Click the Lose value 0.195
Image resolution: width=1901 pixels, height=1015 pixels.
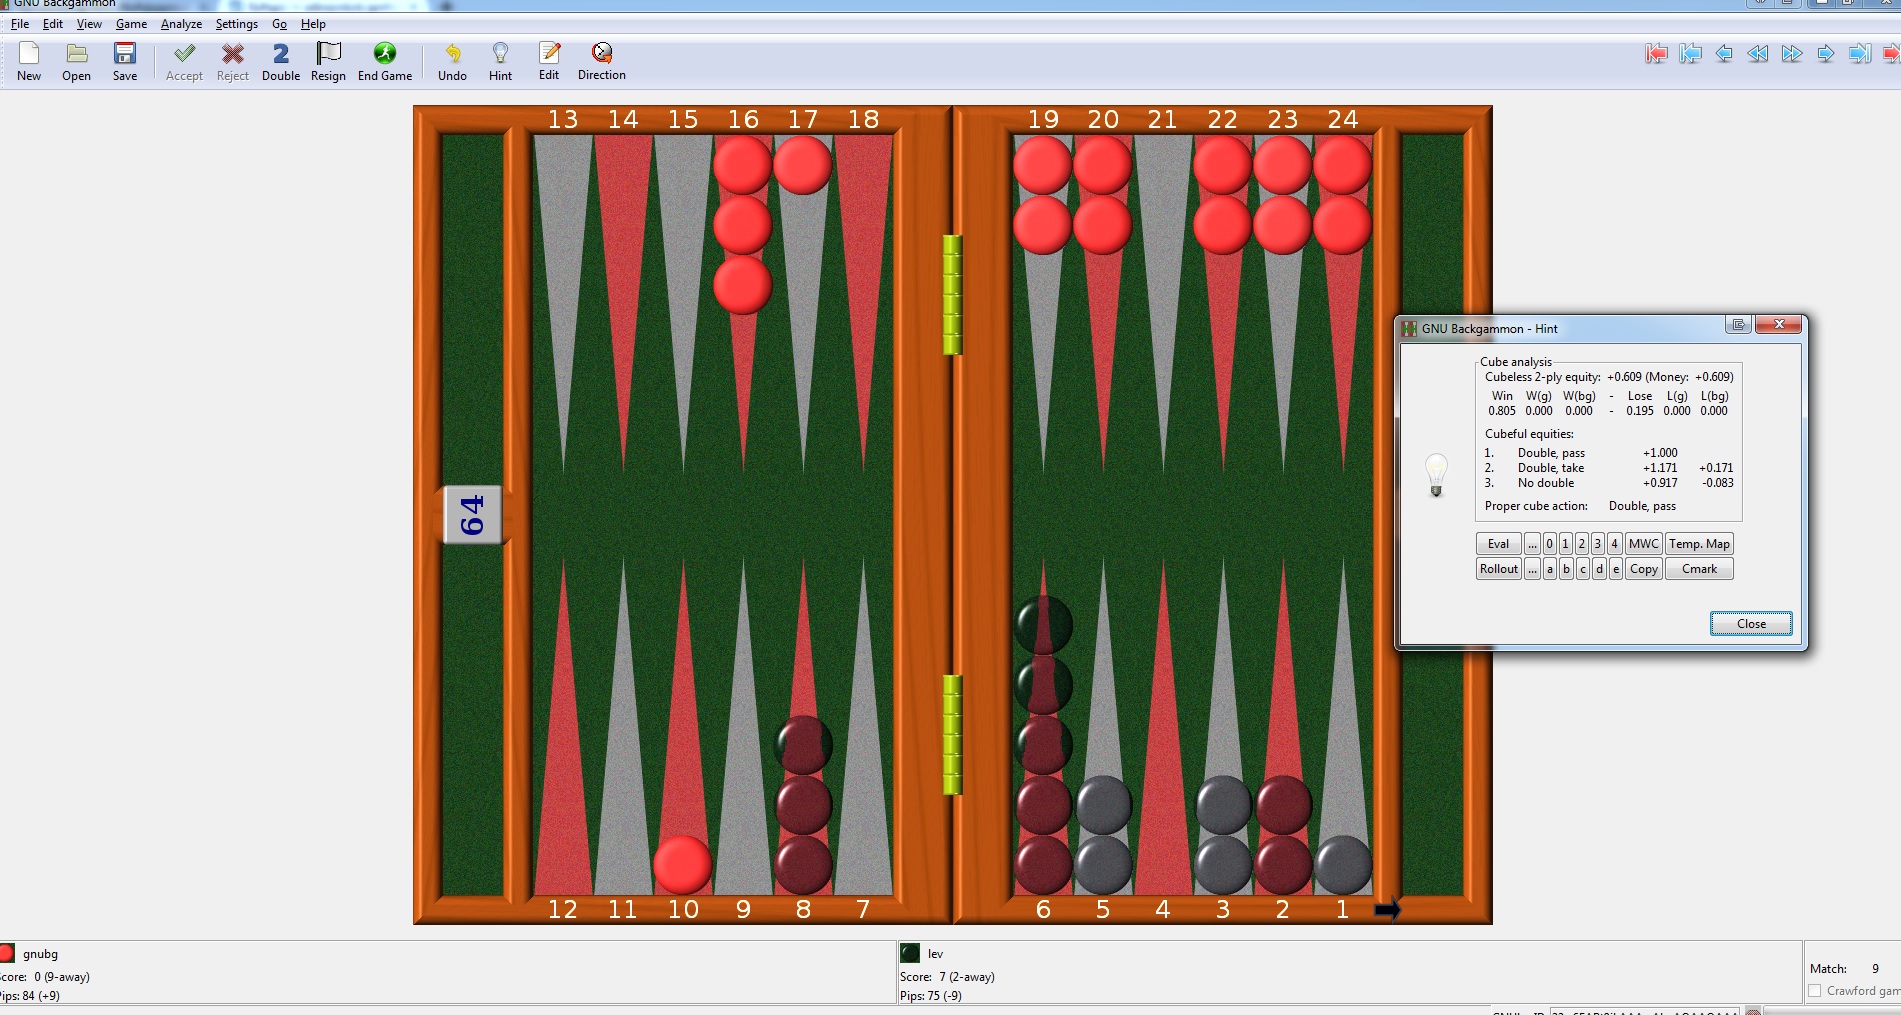pyautogui.click(x=1640, y=411)
